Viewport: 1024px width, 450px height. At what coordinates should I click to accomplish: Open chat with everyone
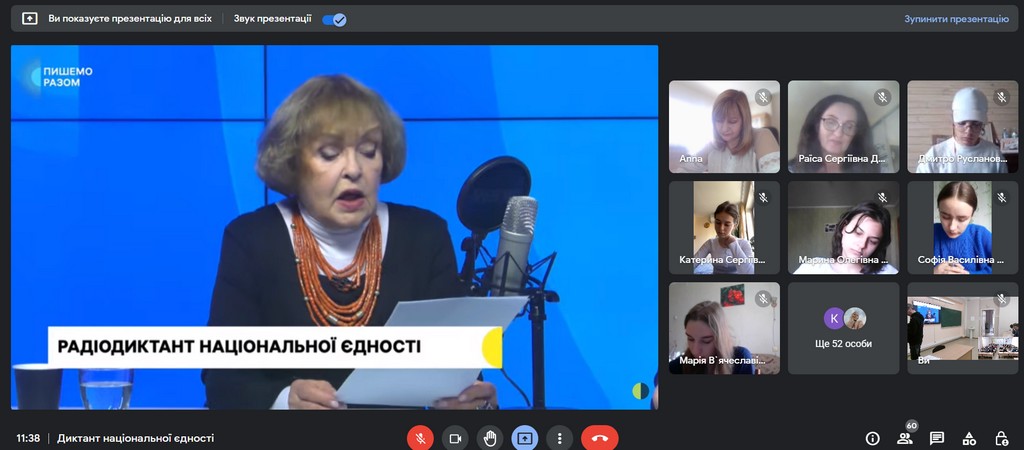937,438
